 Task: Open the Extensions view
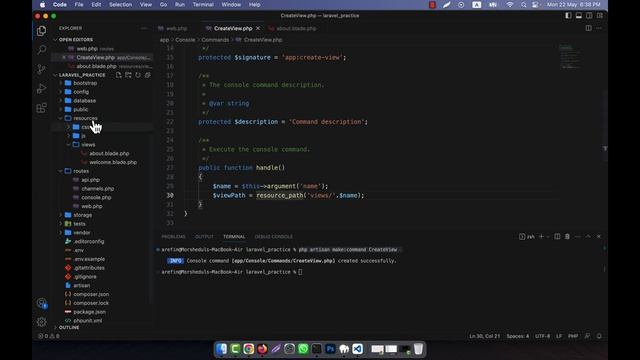coord(41,108)
